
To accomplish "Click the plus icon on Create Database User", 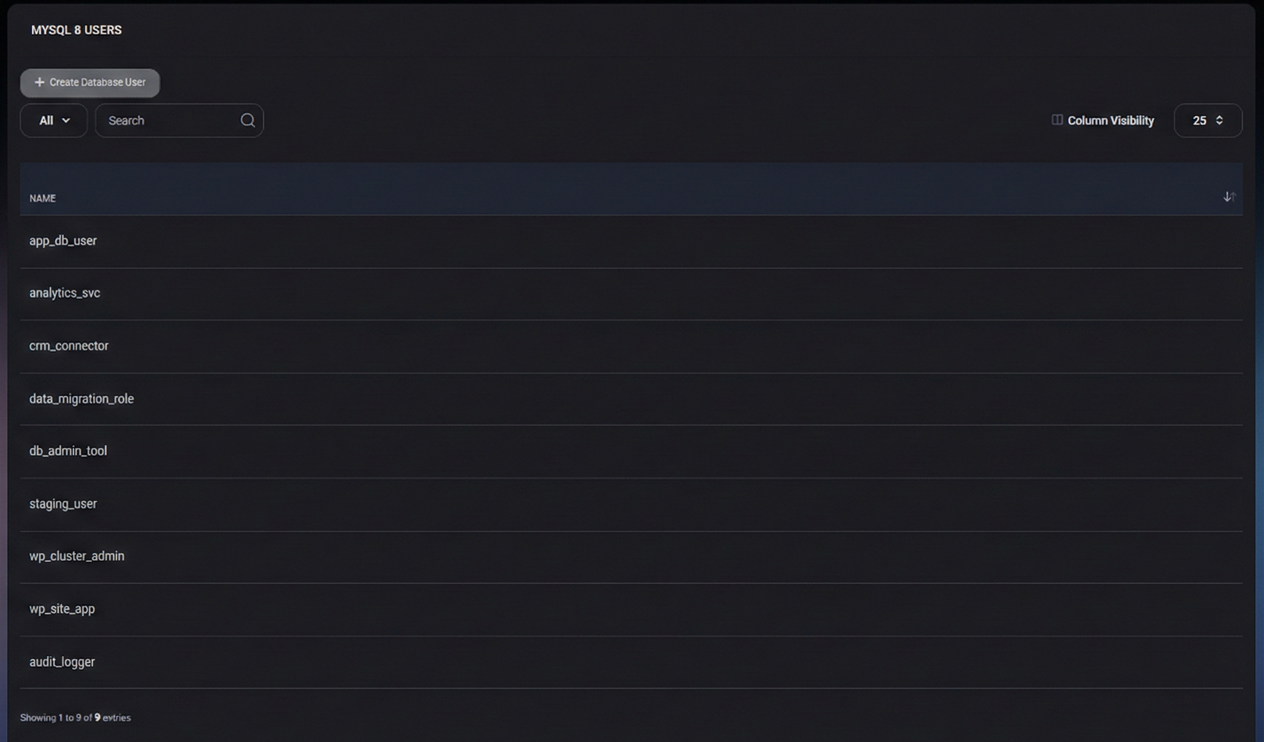I will click(39, 82).
